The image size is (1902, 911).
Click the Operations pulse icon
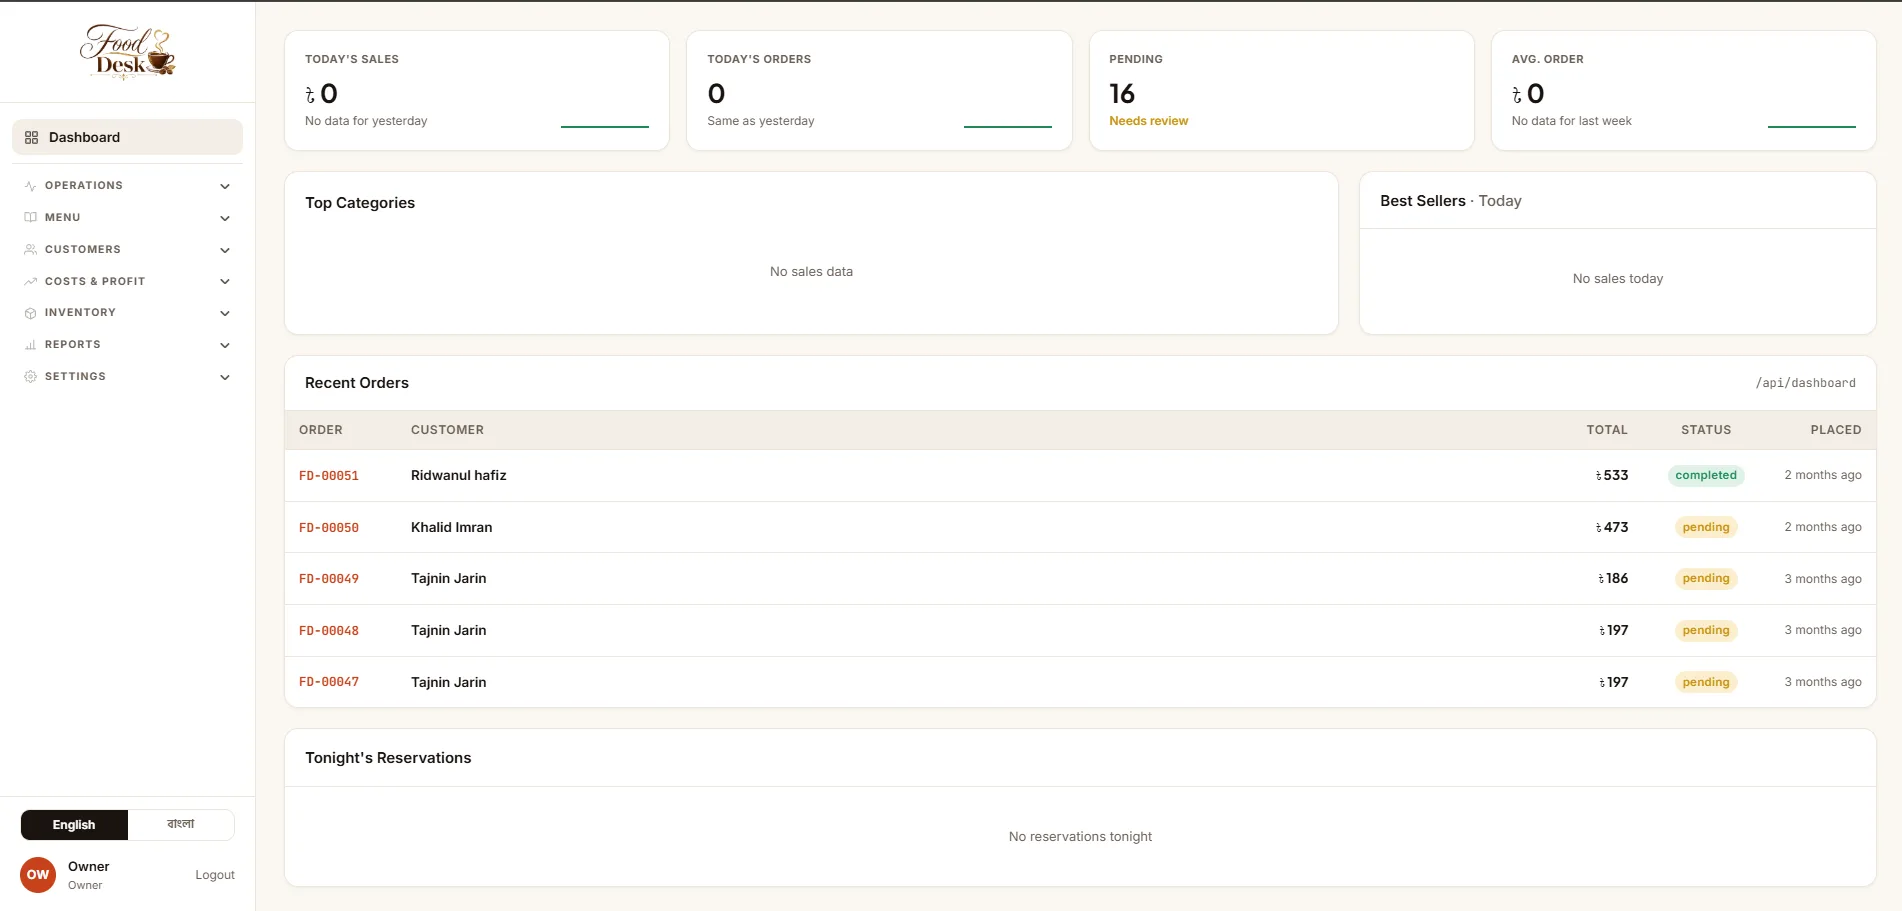pos(30,186)
